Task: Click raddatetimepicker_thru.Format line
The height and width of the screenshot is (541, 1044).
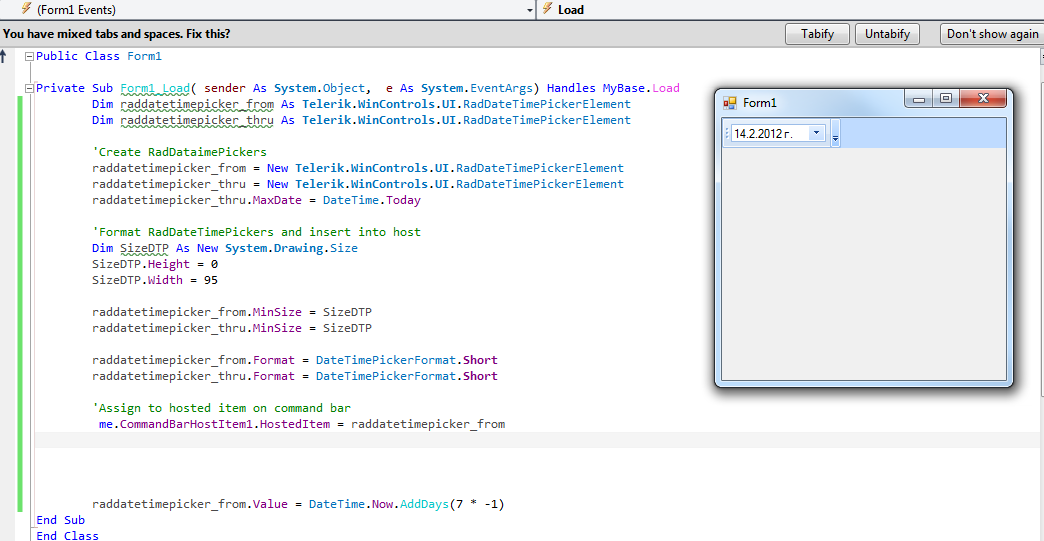Action: coord(294,376)
